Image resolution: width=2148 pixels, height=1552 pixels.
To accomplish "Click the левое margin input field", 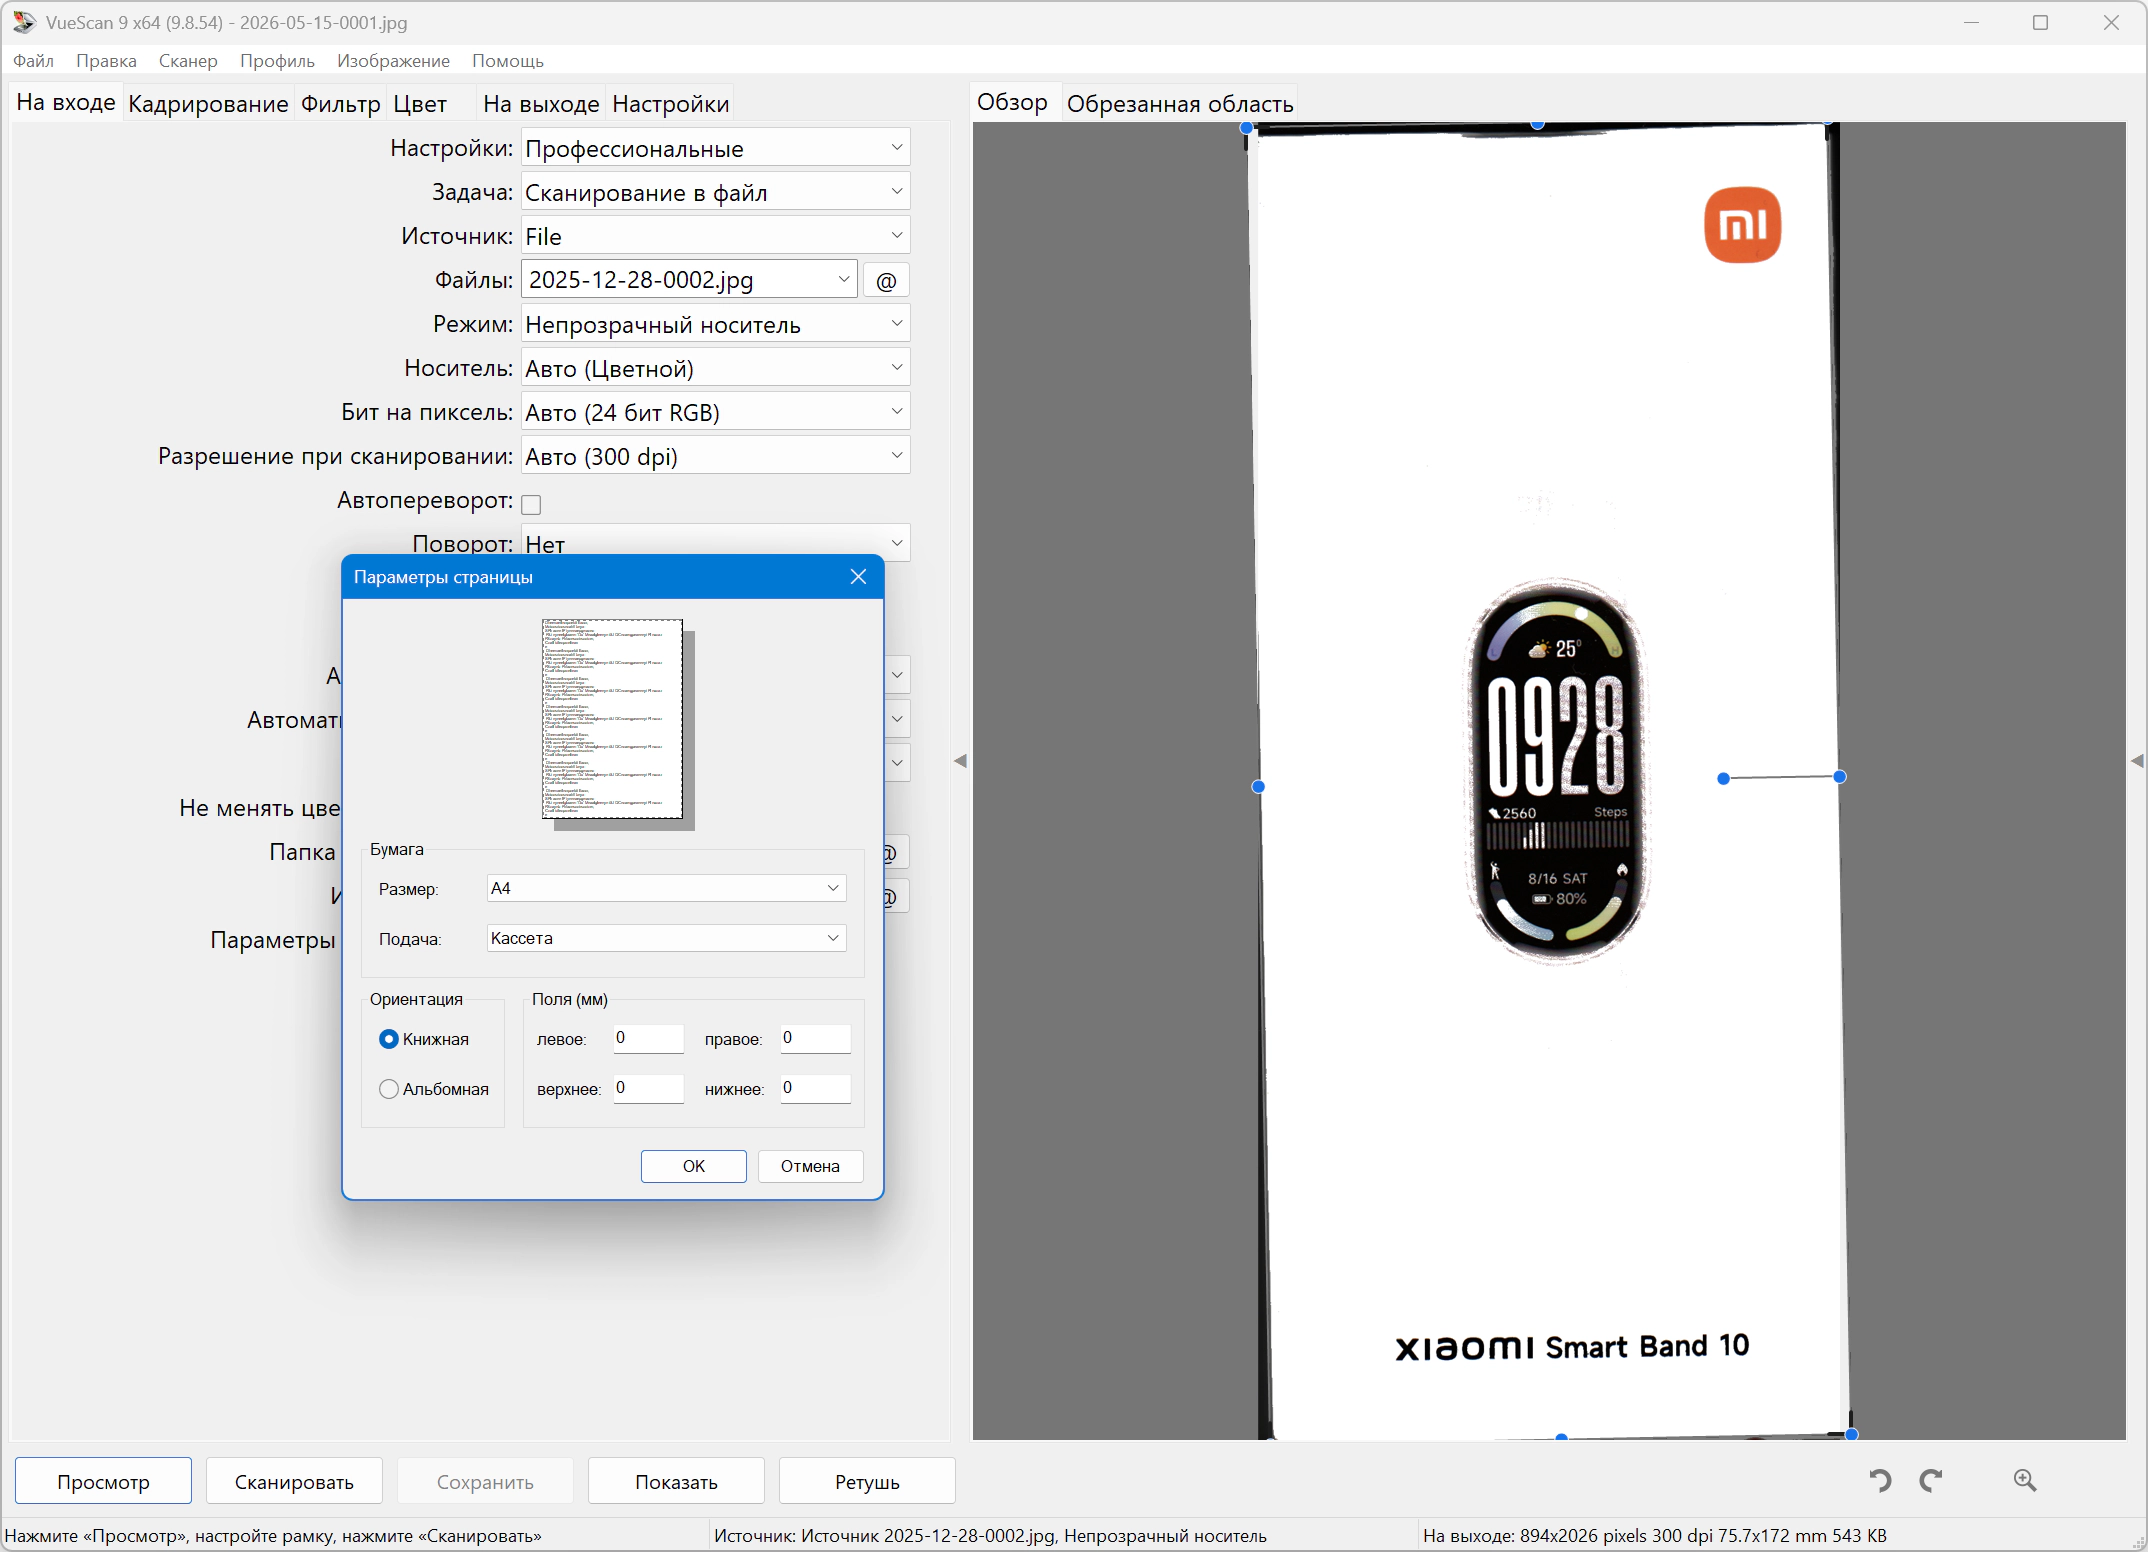I will tap(648, 1038).
